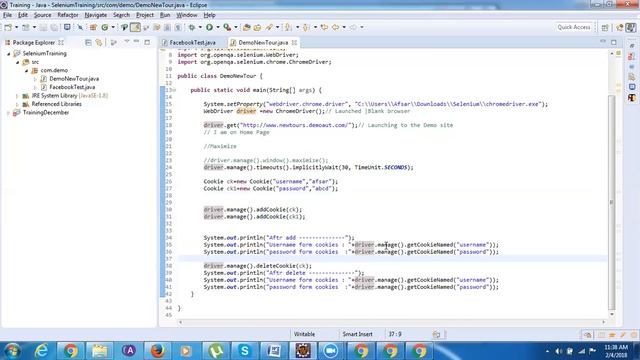Image resolution: width=640 pixels, height=360 pixels.
Task: Collapse the src folder node
Action: [x=18, y=62]
